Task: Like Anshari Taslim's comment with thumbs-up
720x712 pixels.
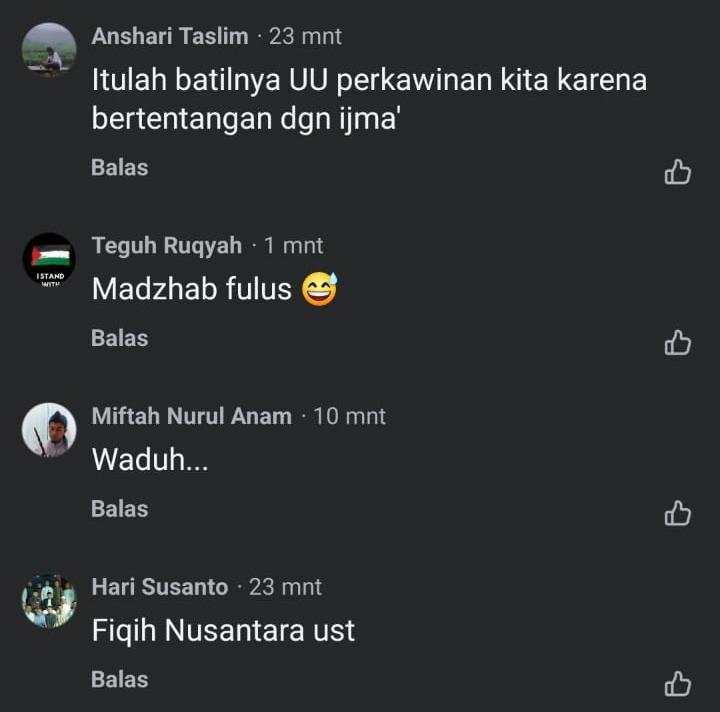Action: 677,172
